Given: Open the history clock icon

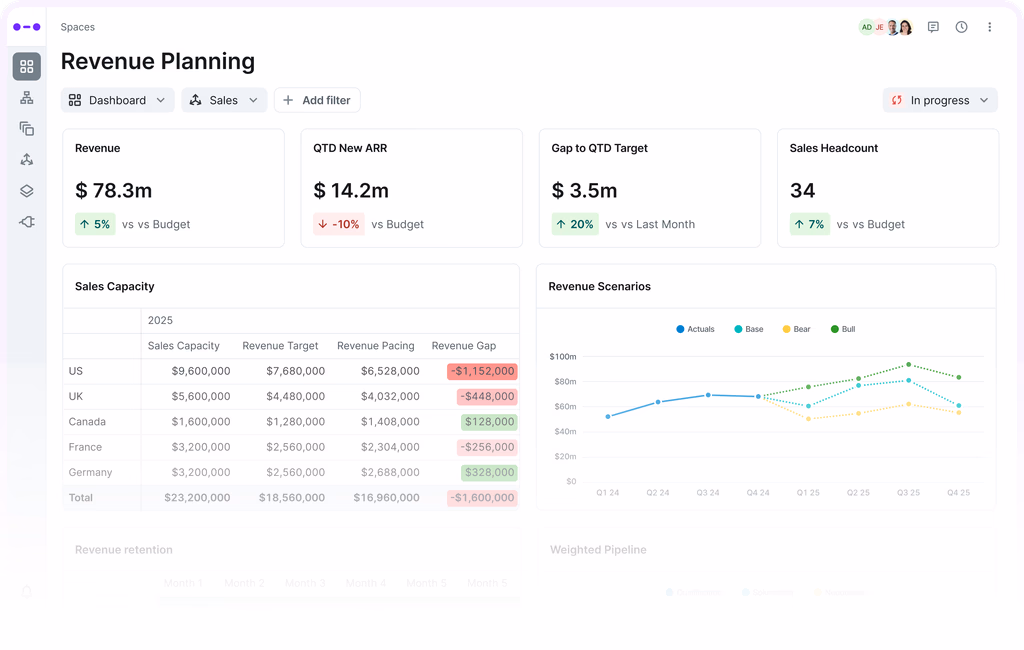Looking at the screenshot, I should (961, 27).
